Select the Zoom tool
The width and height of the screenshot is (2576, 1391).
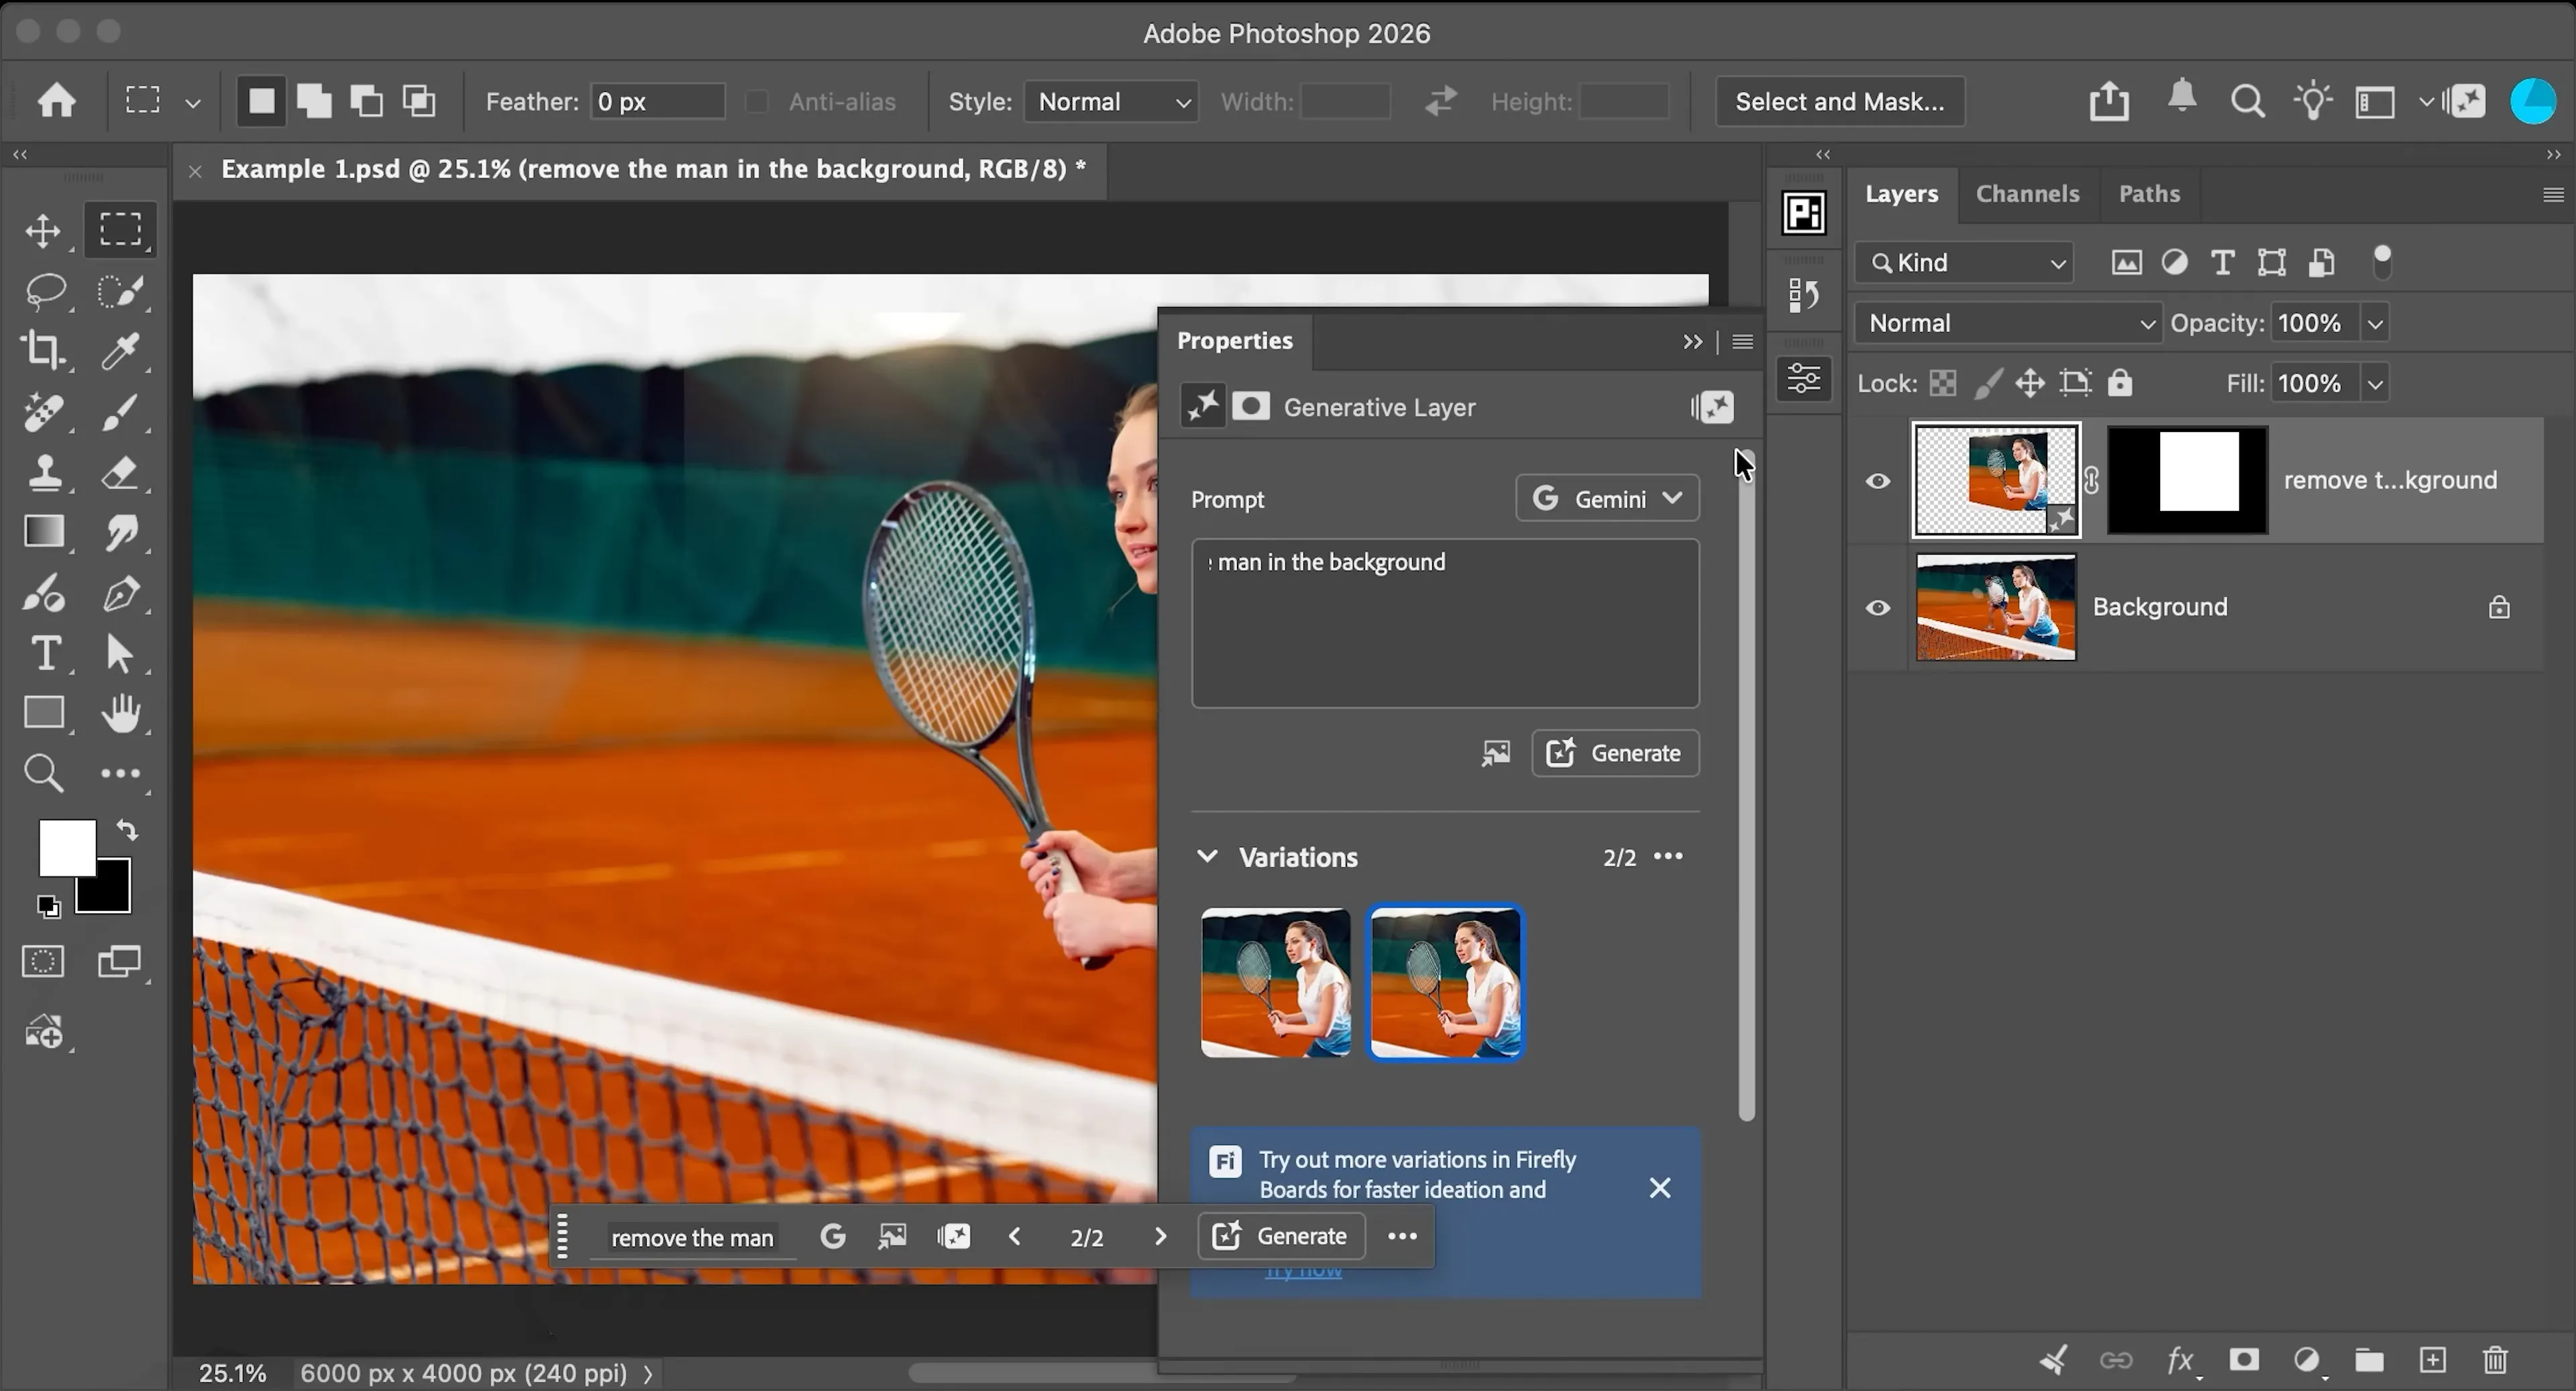(43, 773)
